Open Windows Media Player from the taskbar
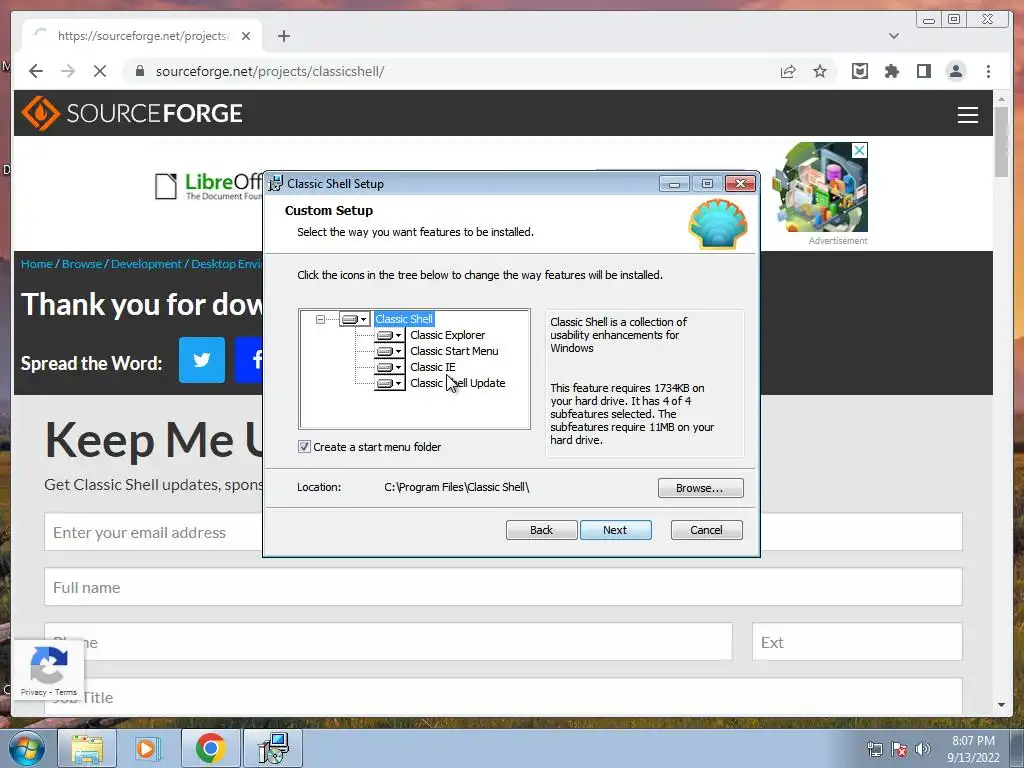This screenshot has height=768, width=1024. (148, 748)
